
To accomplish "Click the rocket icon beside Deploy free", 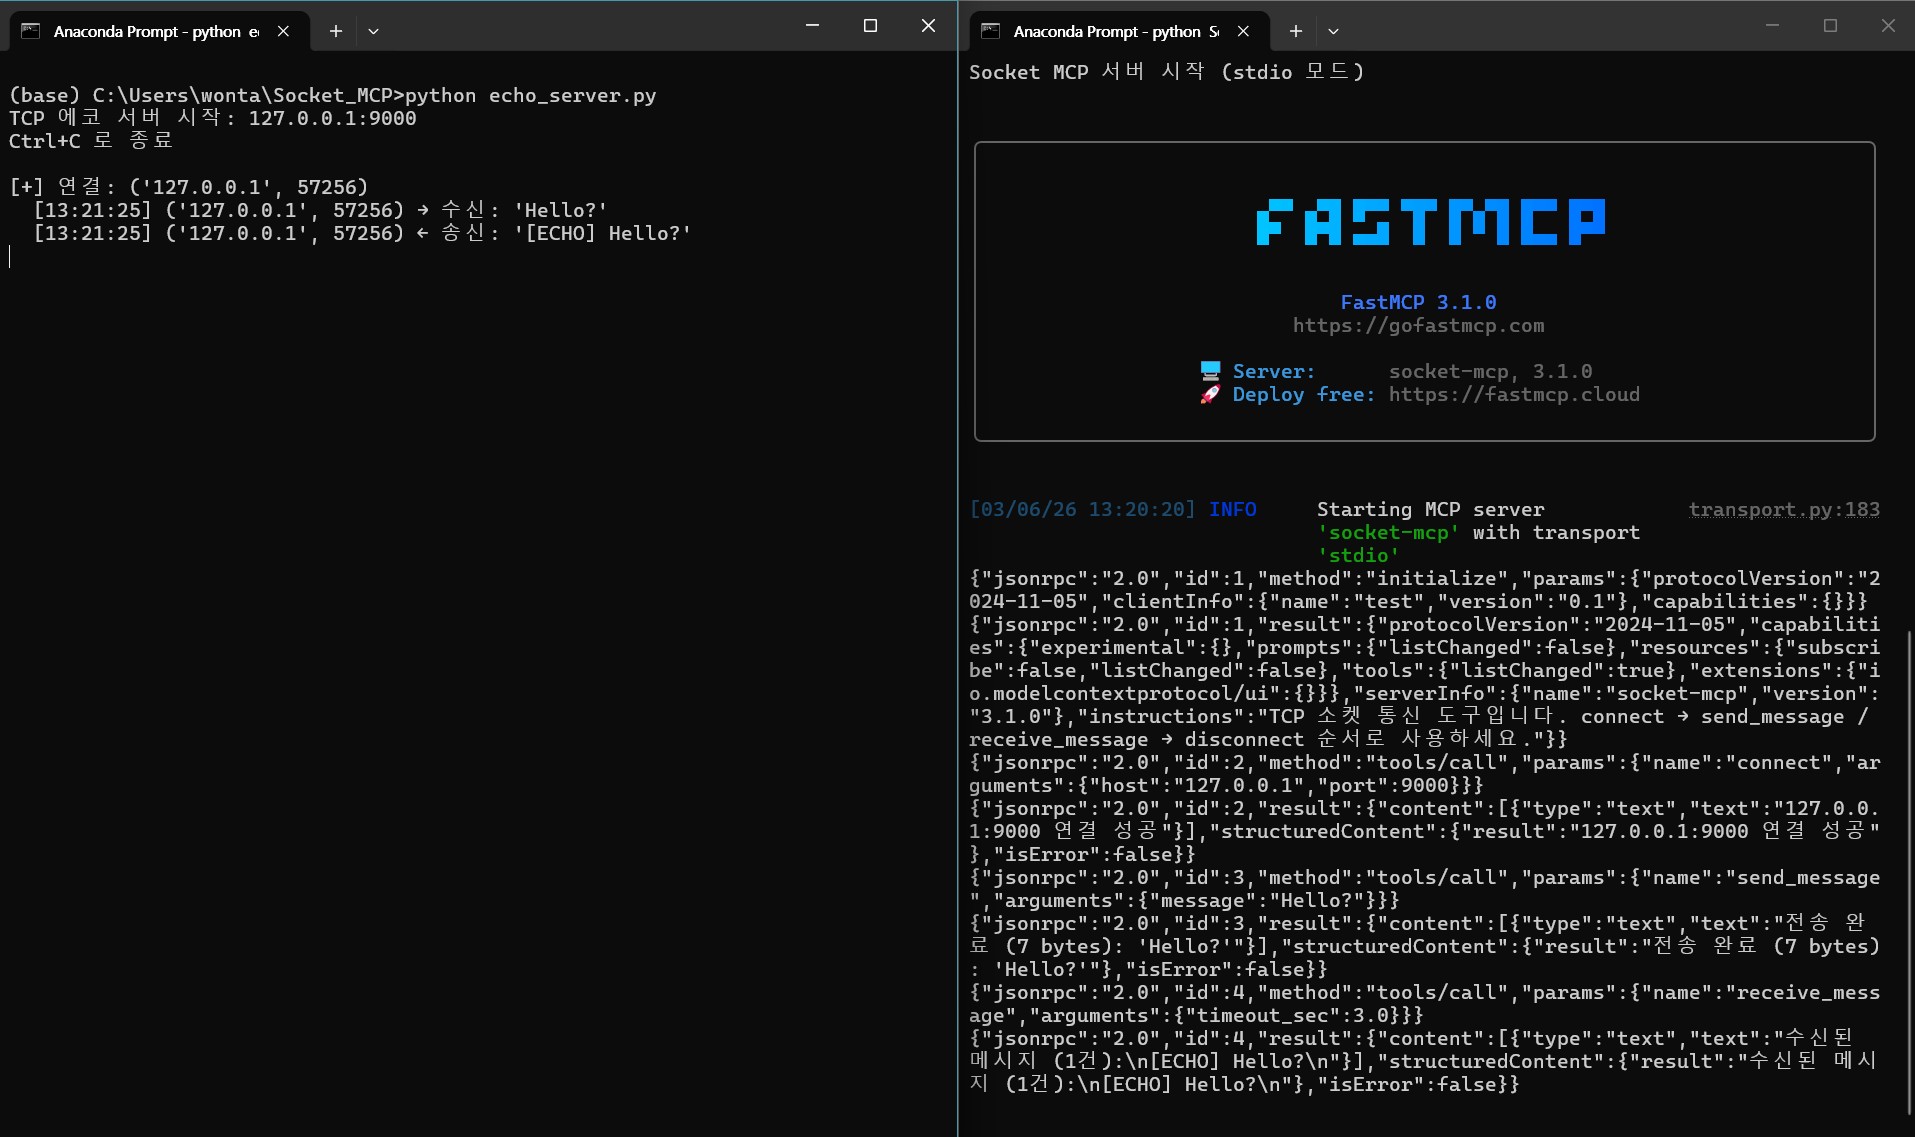I will pos(1210,394).
